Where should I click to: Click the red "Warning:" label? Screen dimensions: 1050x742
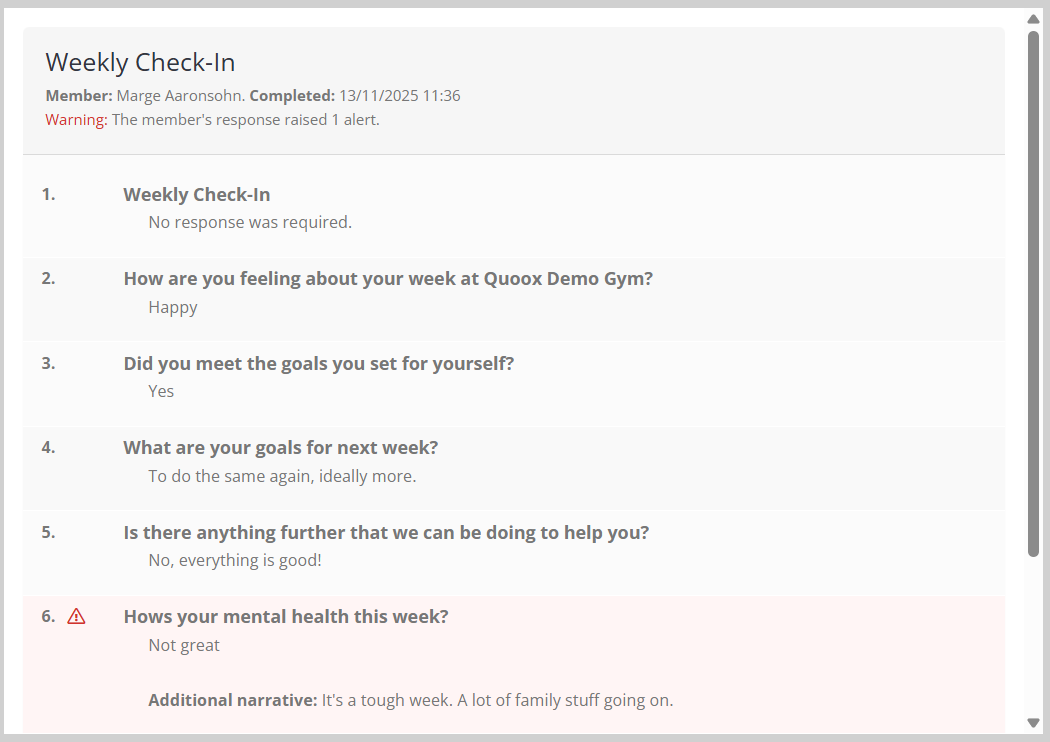[76, 120]
